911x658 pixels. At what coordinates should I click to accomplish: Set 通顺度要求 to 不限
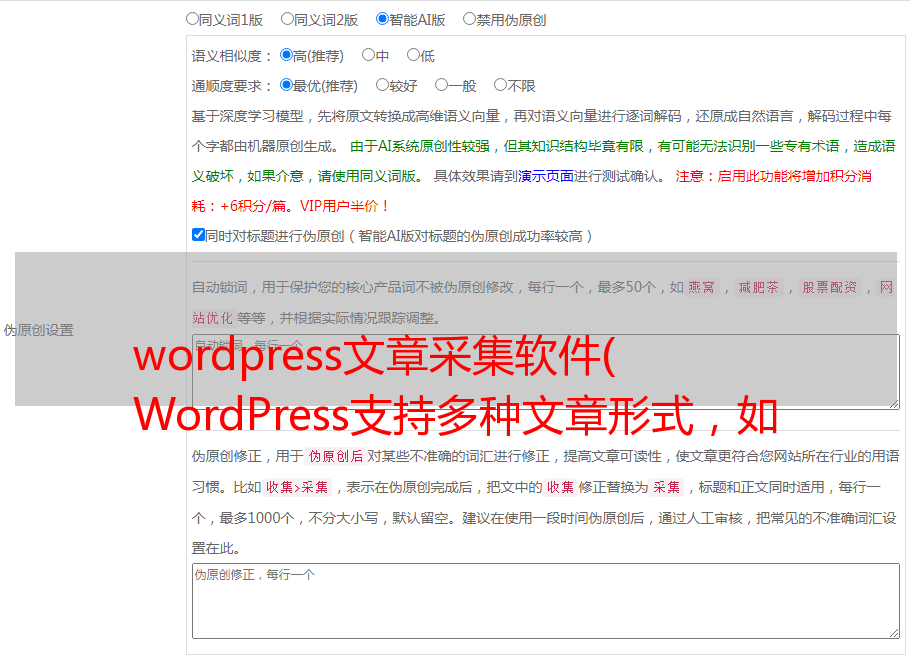coord(500,85)
